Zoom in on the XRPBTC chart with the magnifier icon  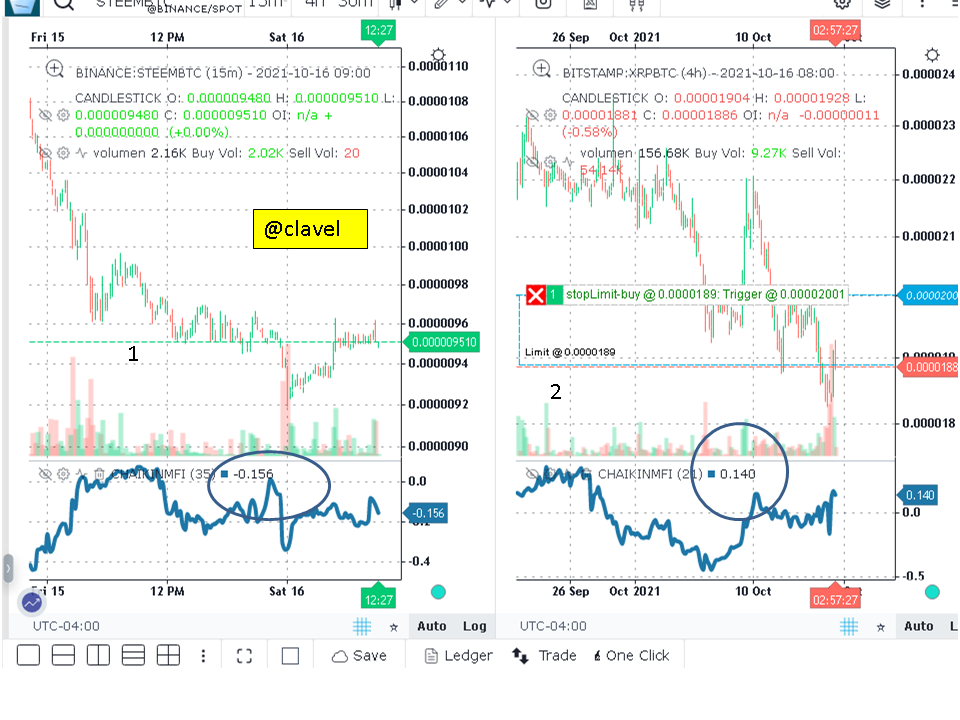point(541,69)
